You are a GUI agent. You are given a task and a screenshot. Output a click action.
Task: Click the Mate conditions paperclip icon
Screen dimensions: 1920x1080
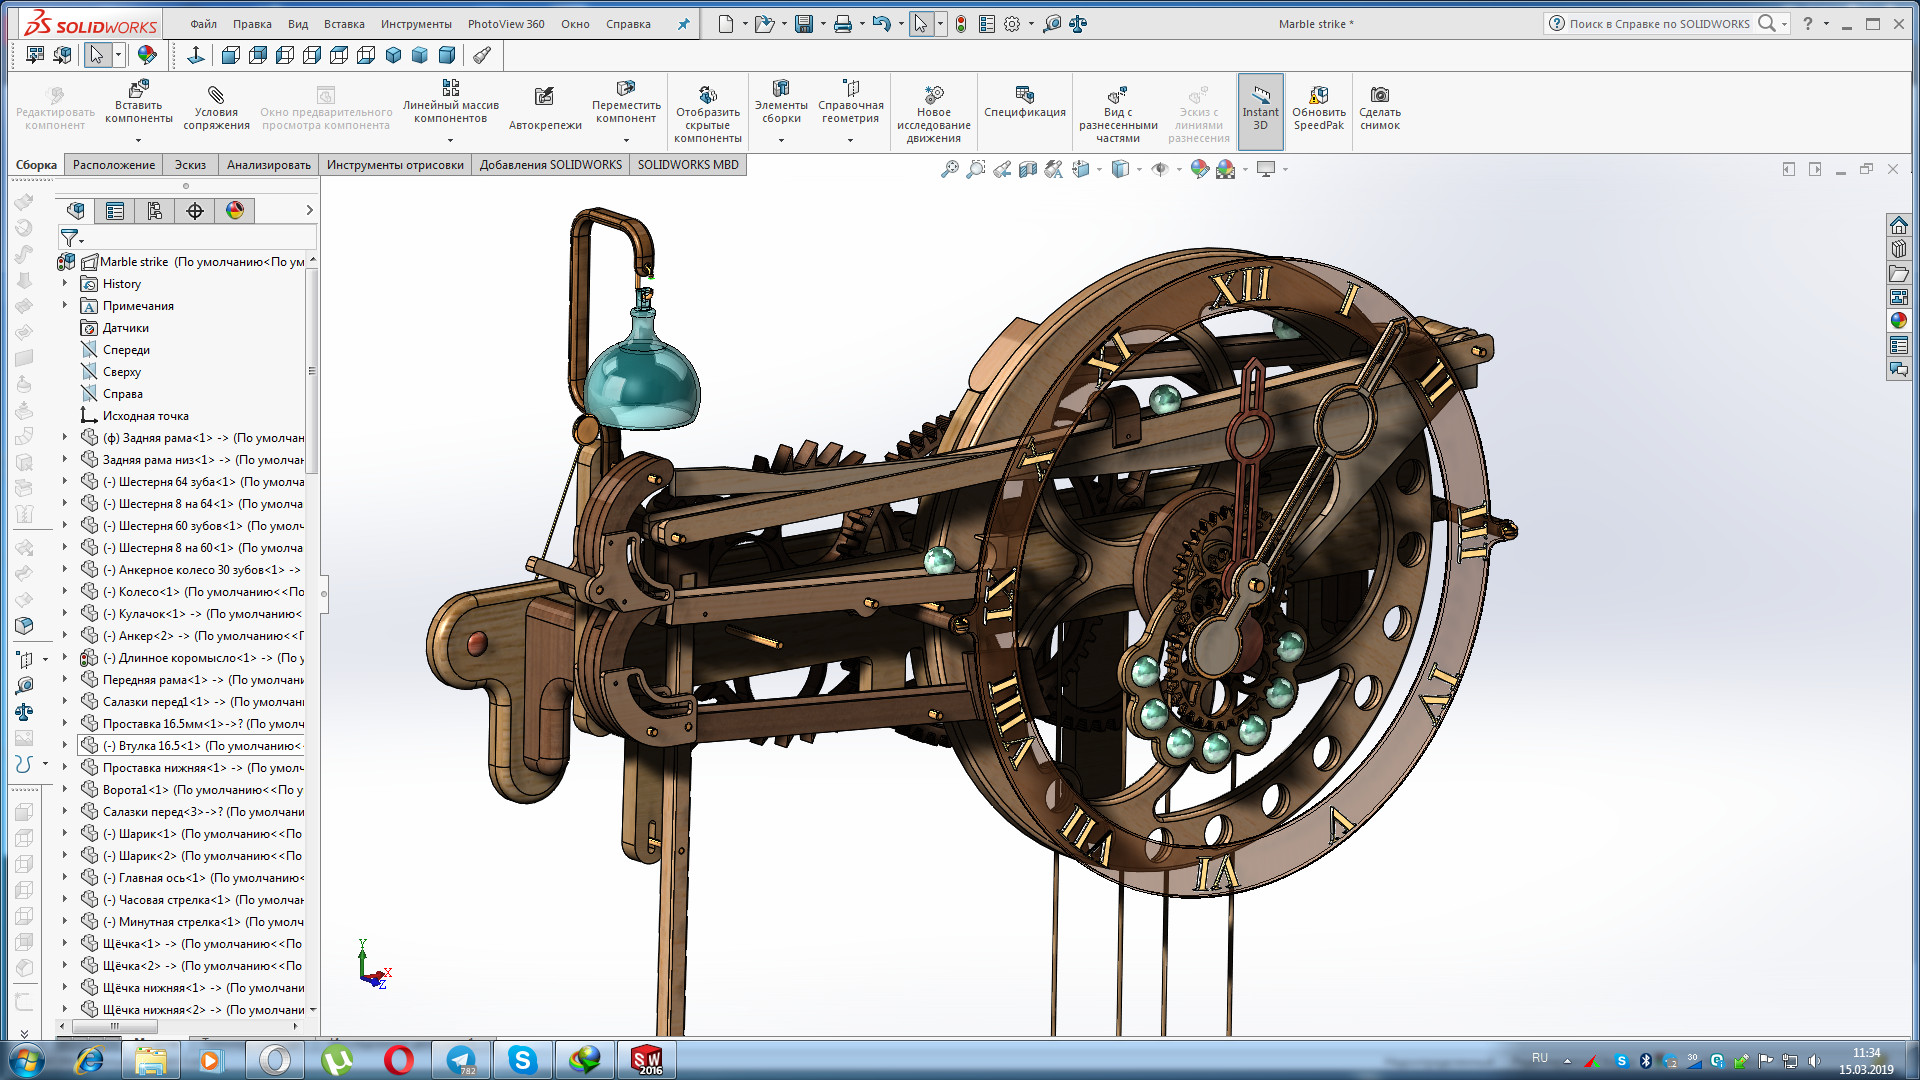coord(216,95)
